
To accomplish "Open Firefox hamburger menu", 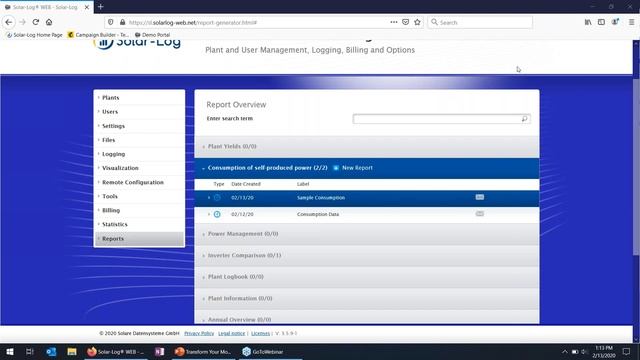I will [631, 22].
